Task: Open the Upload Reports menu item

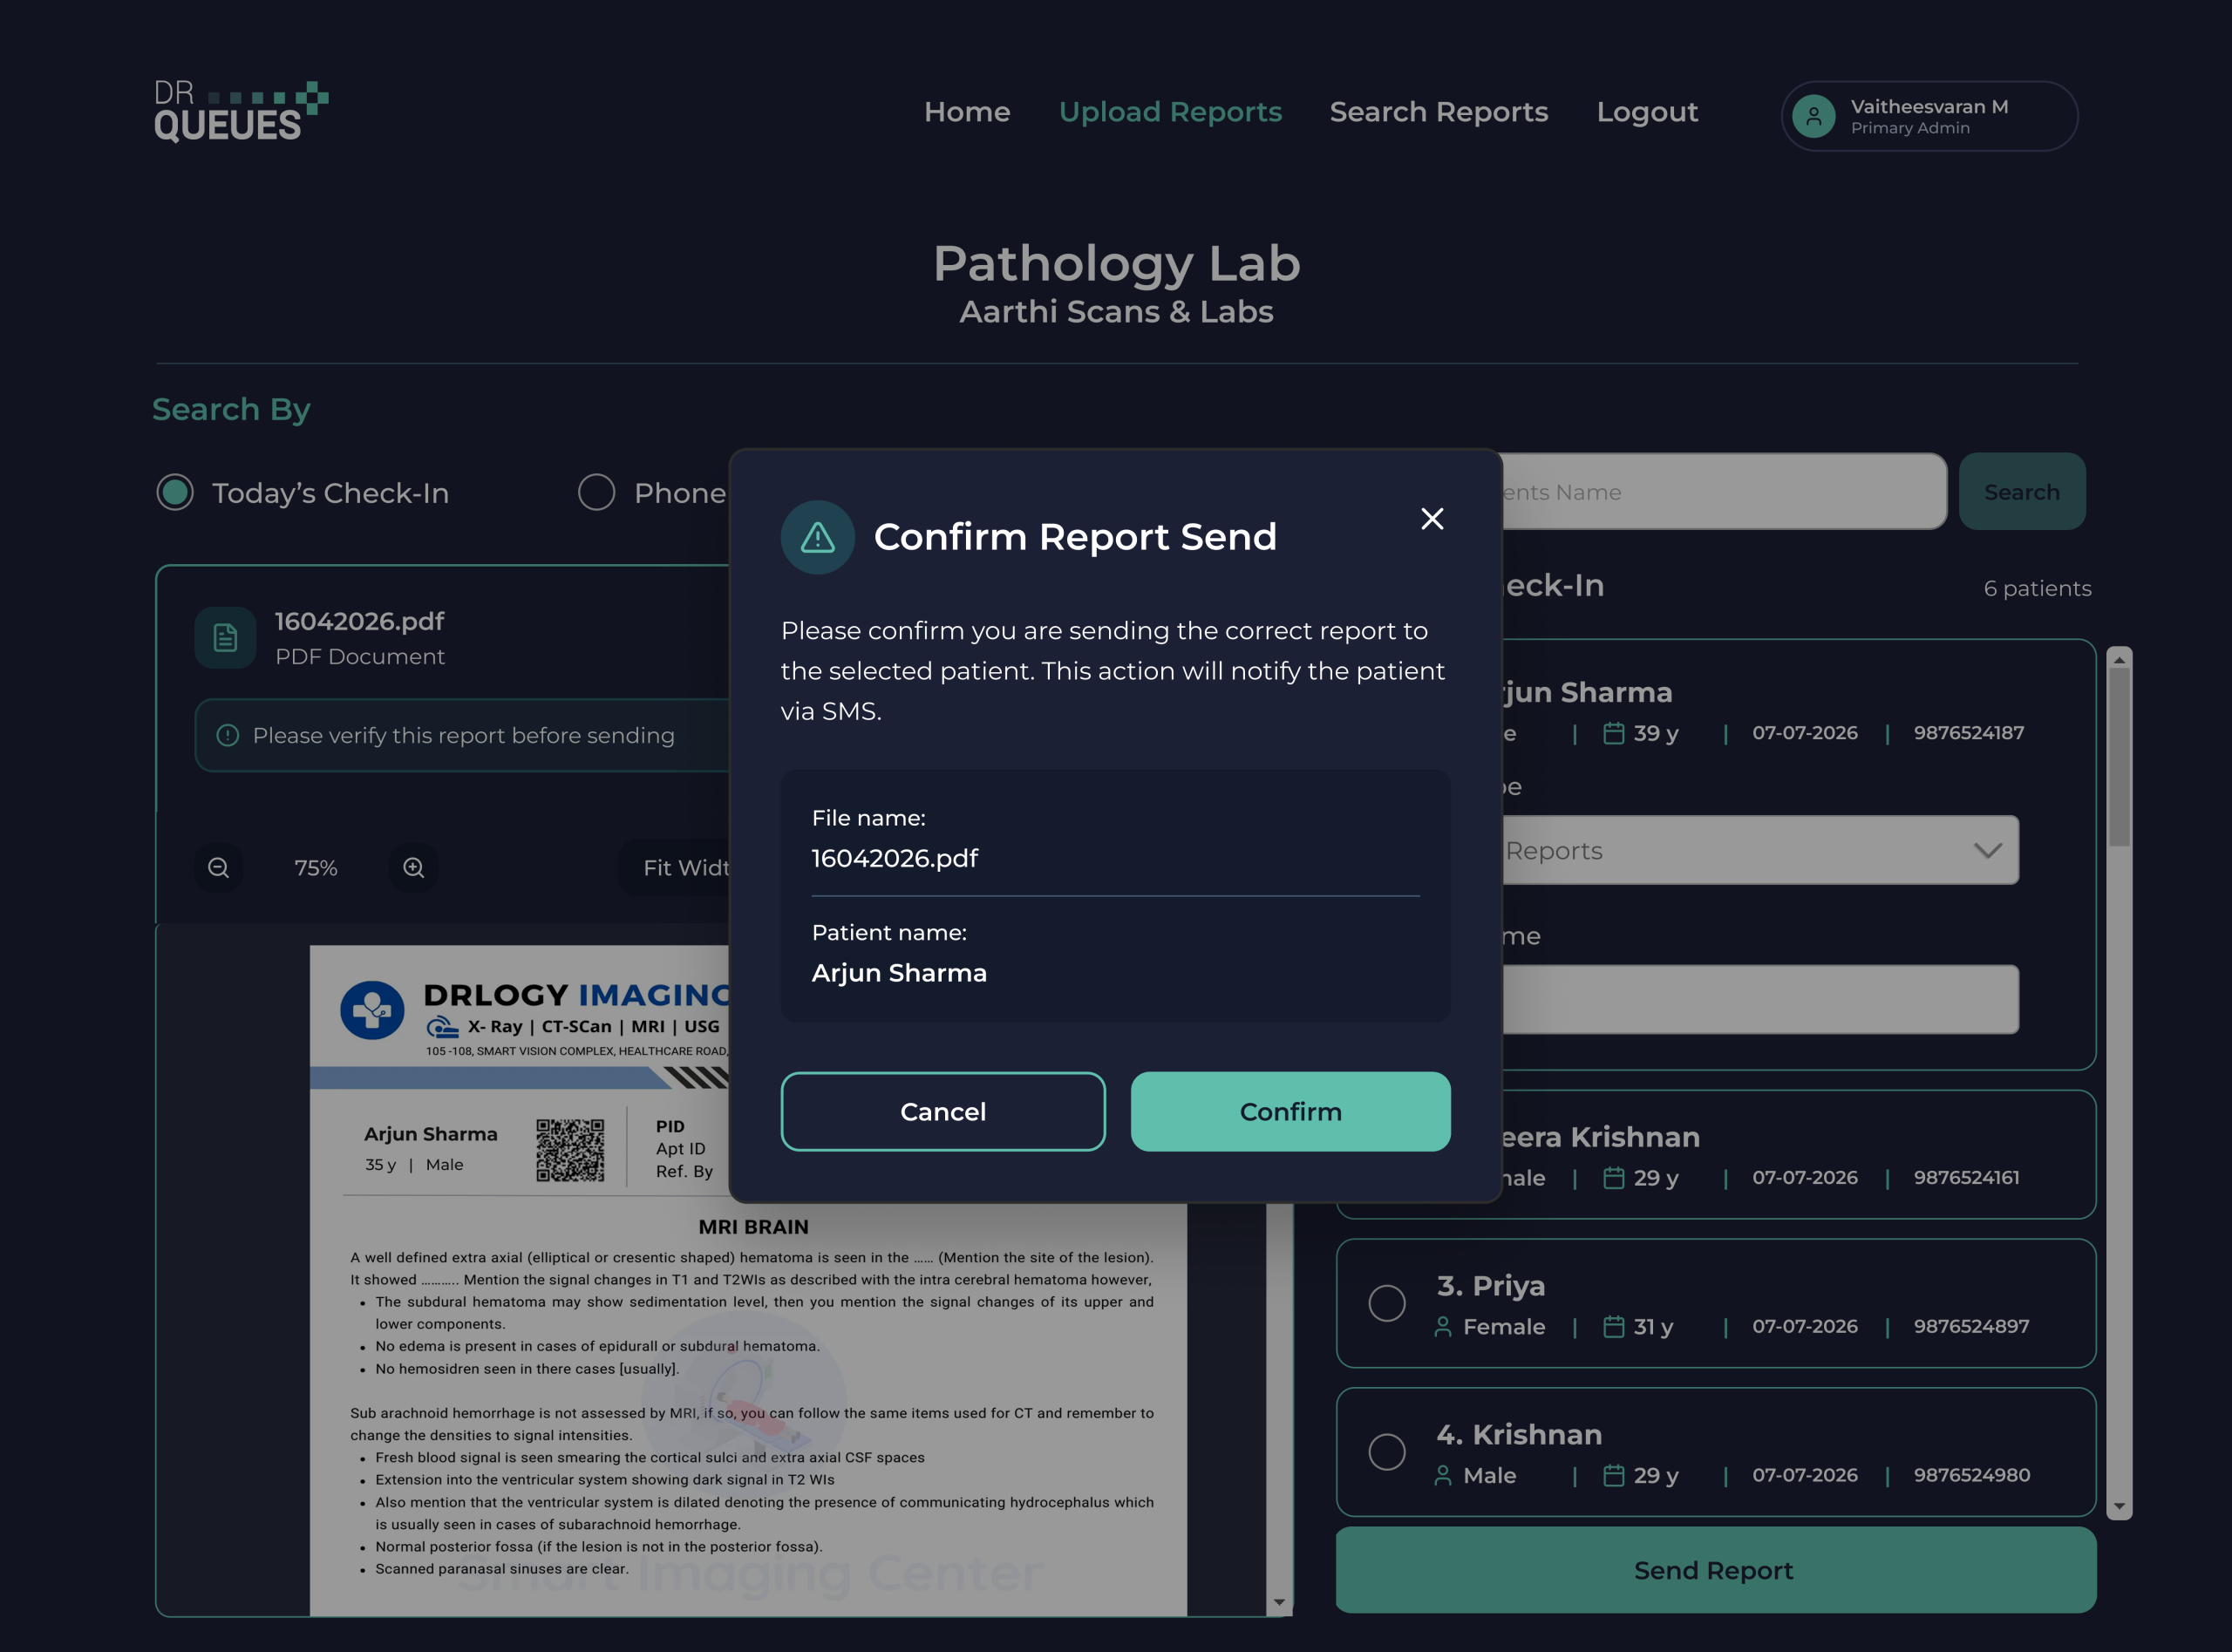Action: click(1170, 112)
